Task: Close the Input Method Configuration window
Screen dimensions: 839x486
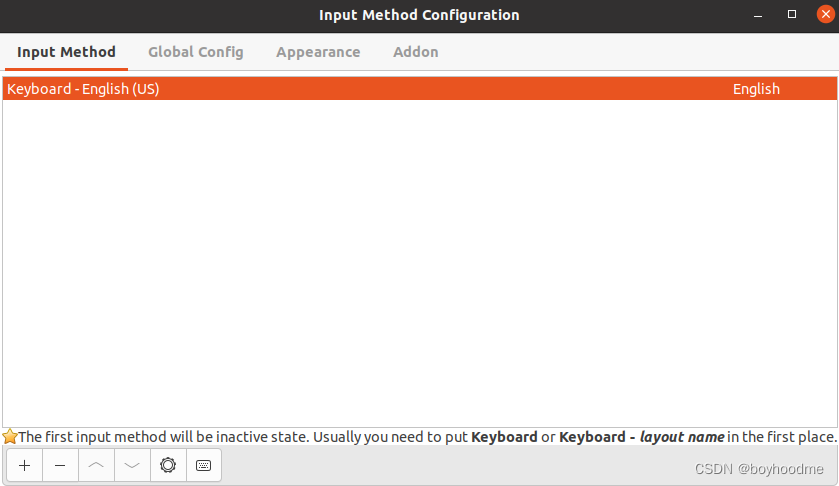Action: 826,14
